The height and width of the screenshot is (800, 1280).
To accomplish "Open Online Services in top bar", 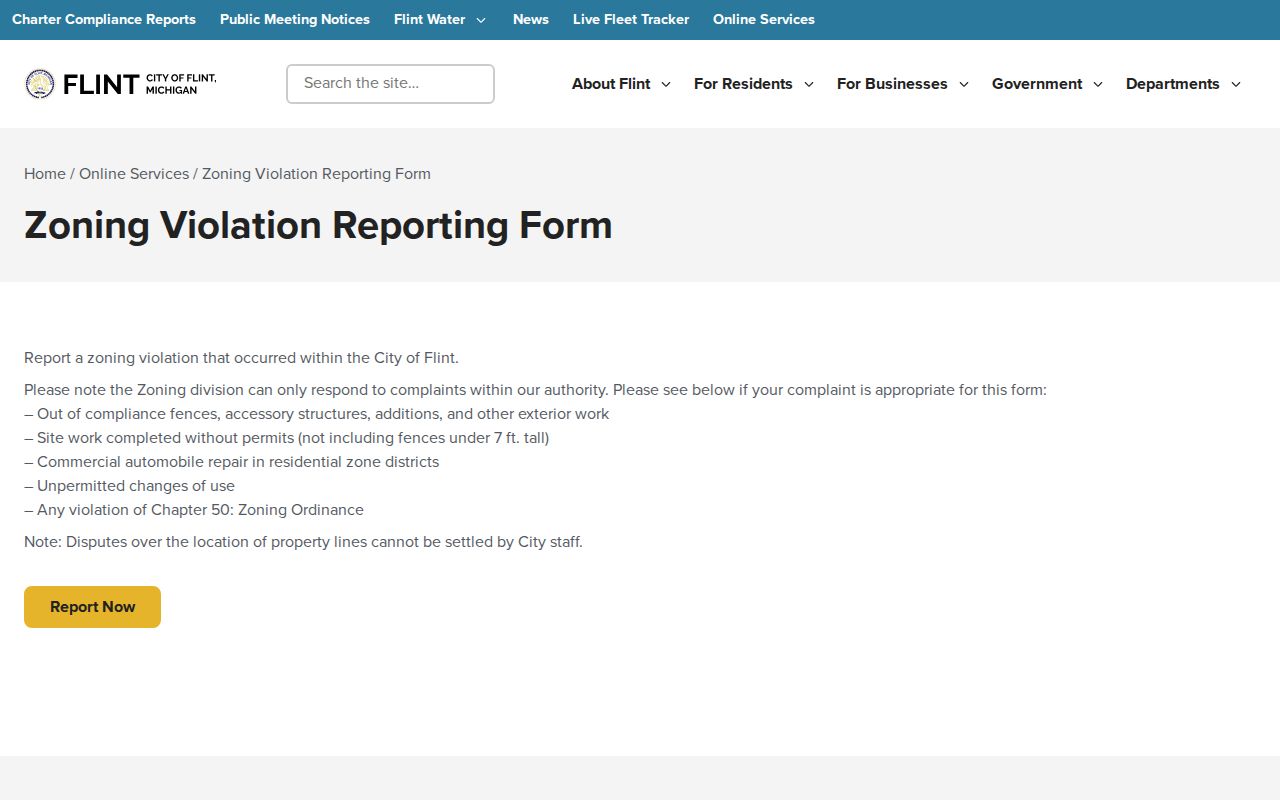I will [x=764, y=19].
